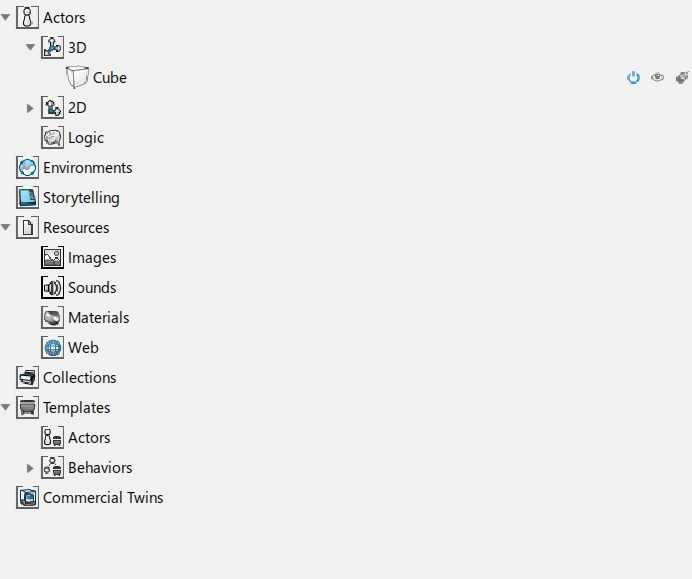Expand the Behaviors templates node
This screenshot has height=579, width=692.
coord(30,468)
